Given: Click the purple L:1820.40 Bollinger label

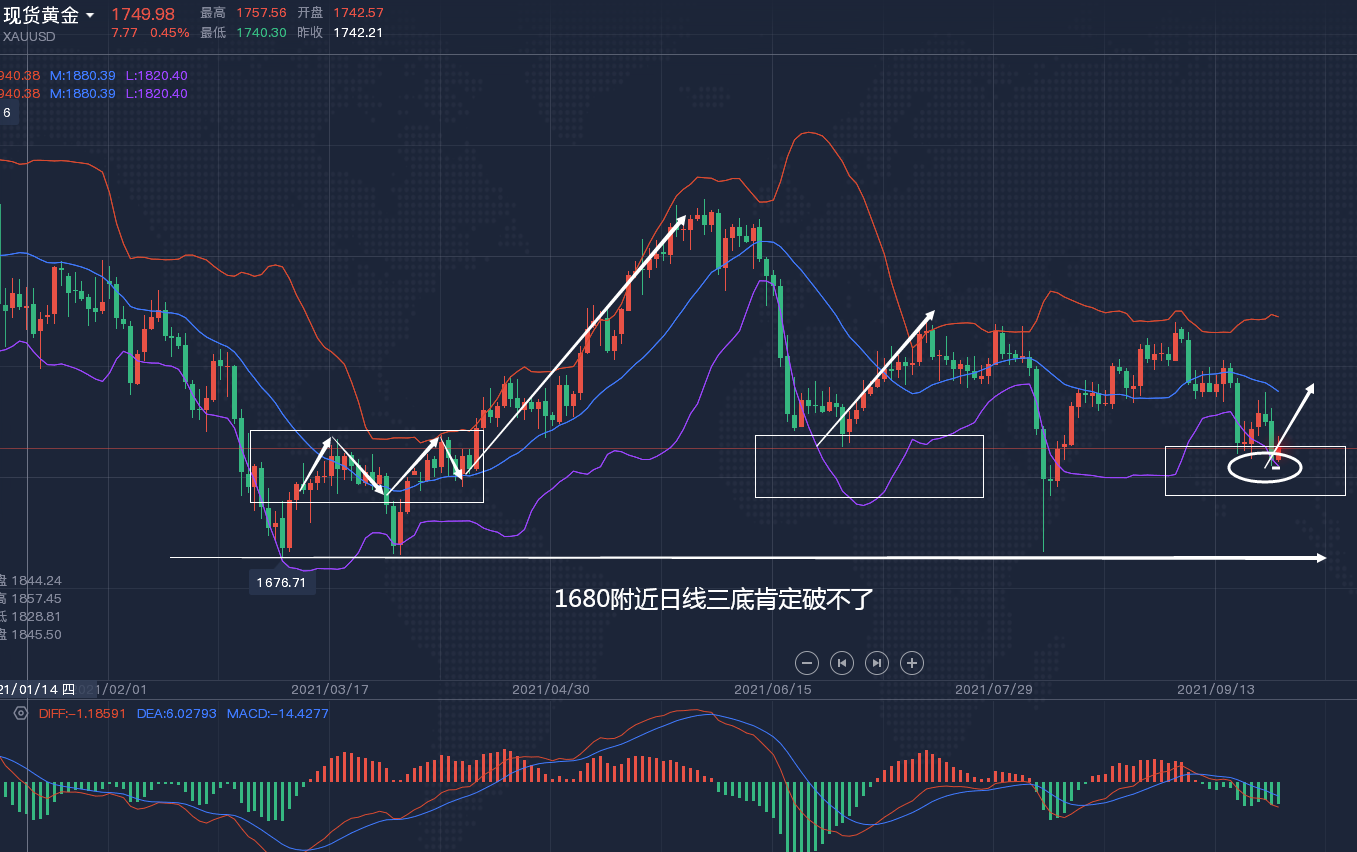Looking at the screenshot, I should point(156,75).
